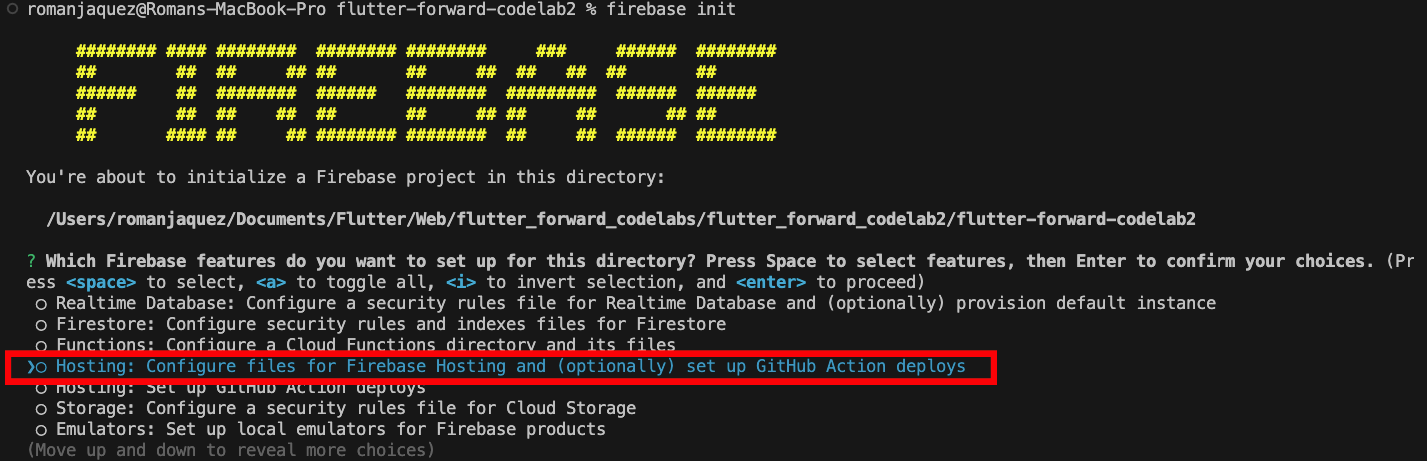Toggle the Storage feature selection circle

(x=41, y=409)
